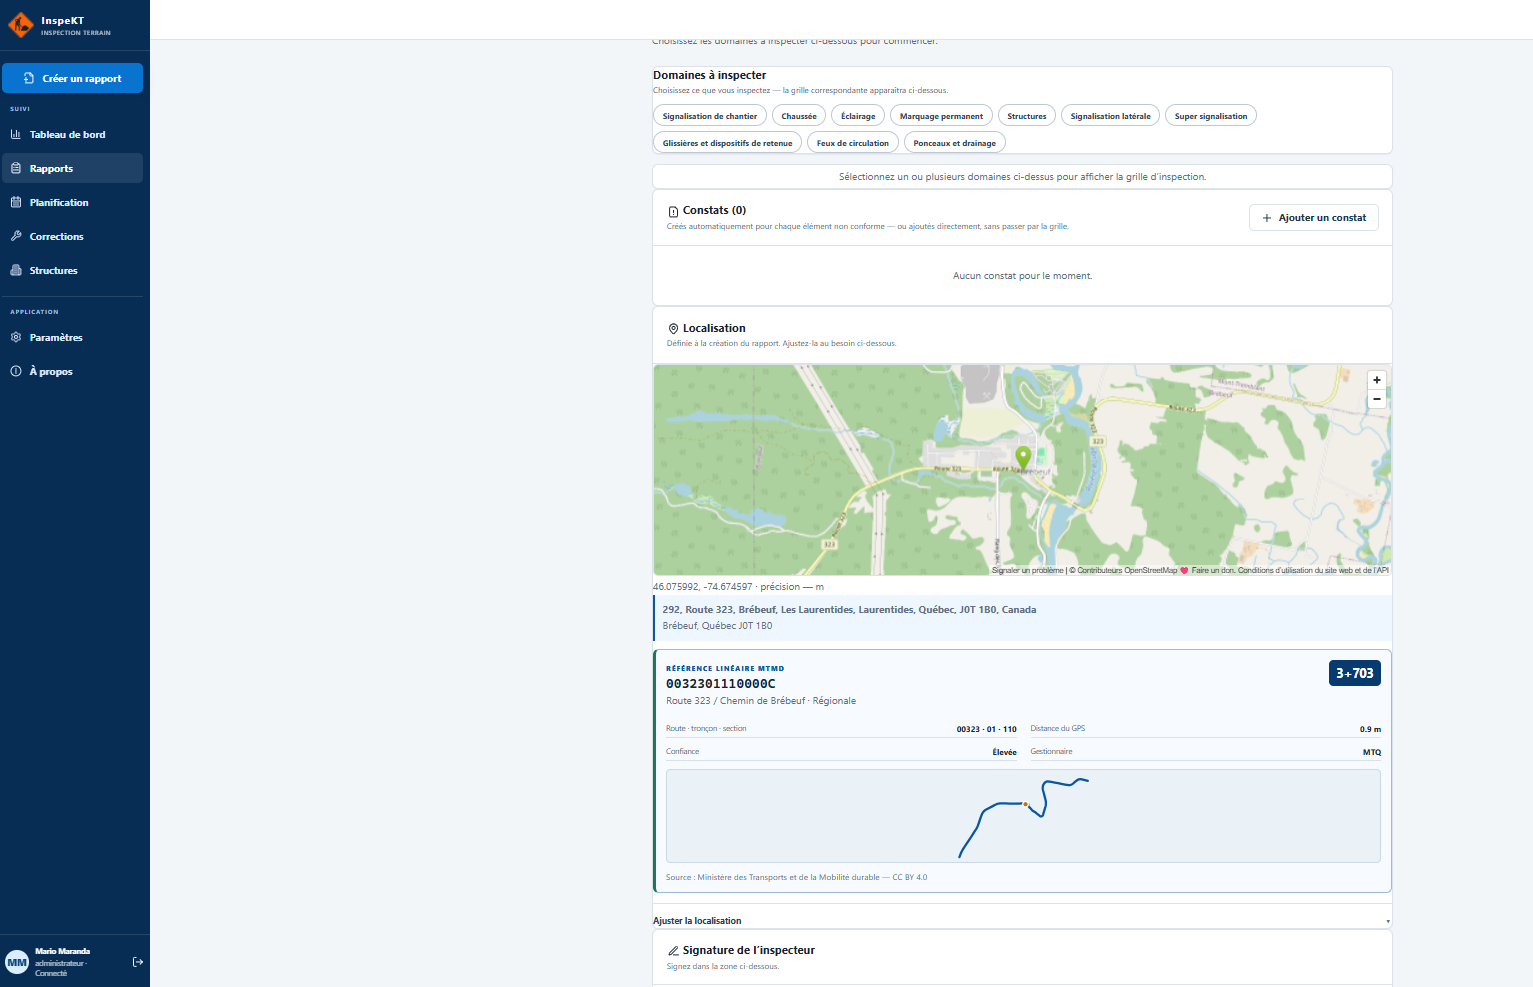The width and height of the screenshot is (1533, 987).
Task: Toggle the Éclairage domain chip
Action: tap(858, 116)
